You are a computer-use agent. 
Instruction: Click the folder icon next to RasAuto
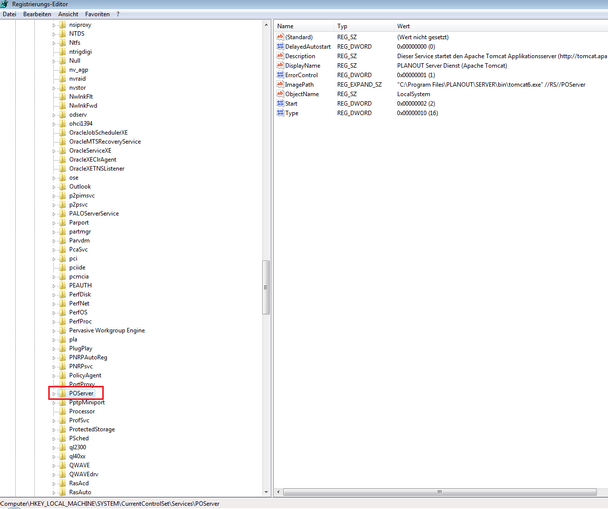tap(62, 492)
